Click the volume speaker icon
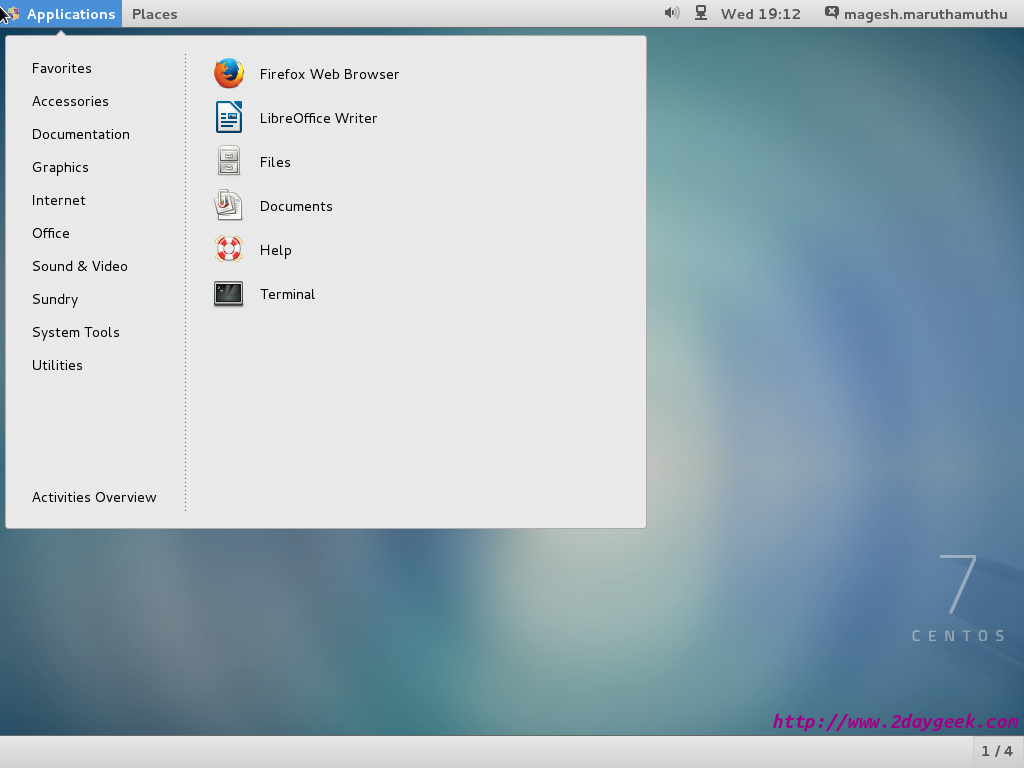This screenshot has width=1024, height=768. pyautogui.click(x=672, y=13)
